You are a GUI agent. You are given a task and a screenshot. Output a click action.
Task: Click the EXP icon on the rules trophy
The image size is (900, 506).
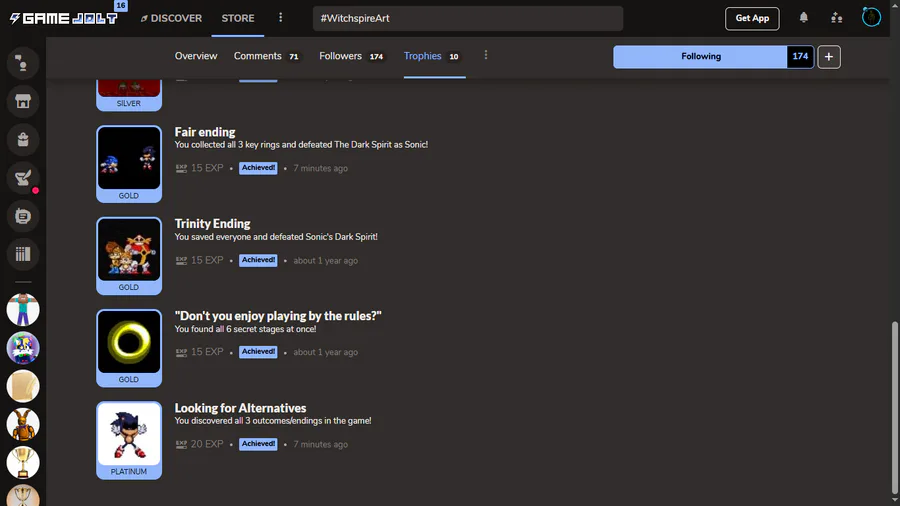pyautogui.click(x=181, y=352)
